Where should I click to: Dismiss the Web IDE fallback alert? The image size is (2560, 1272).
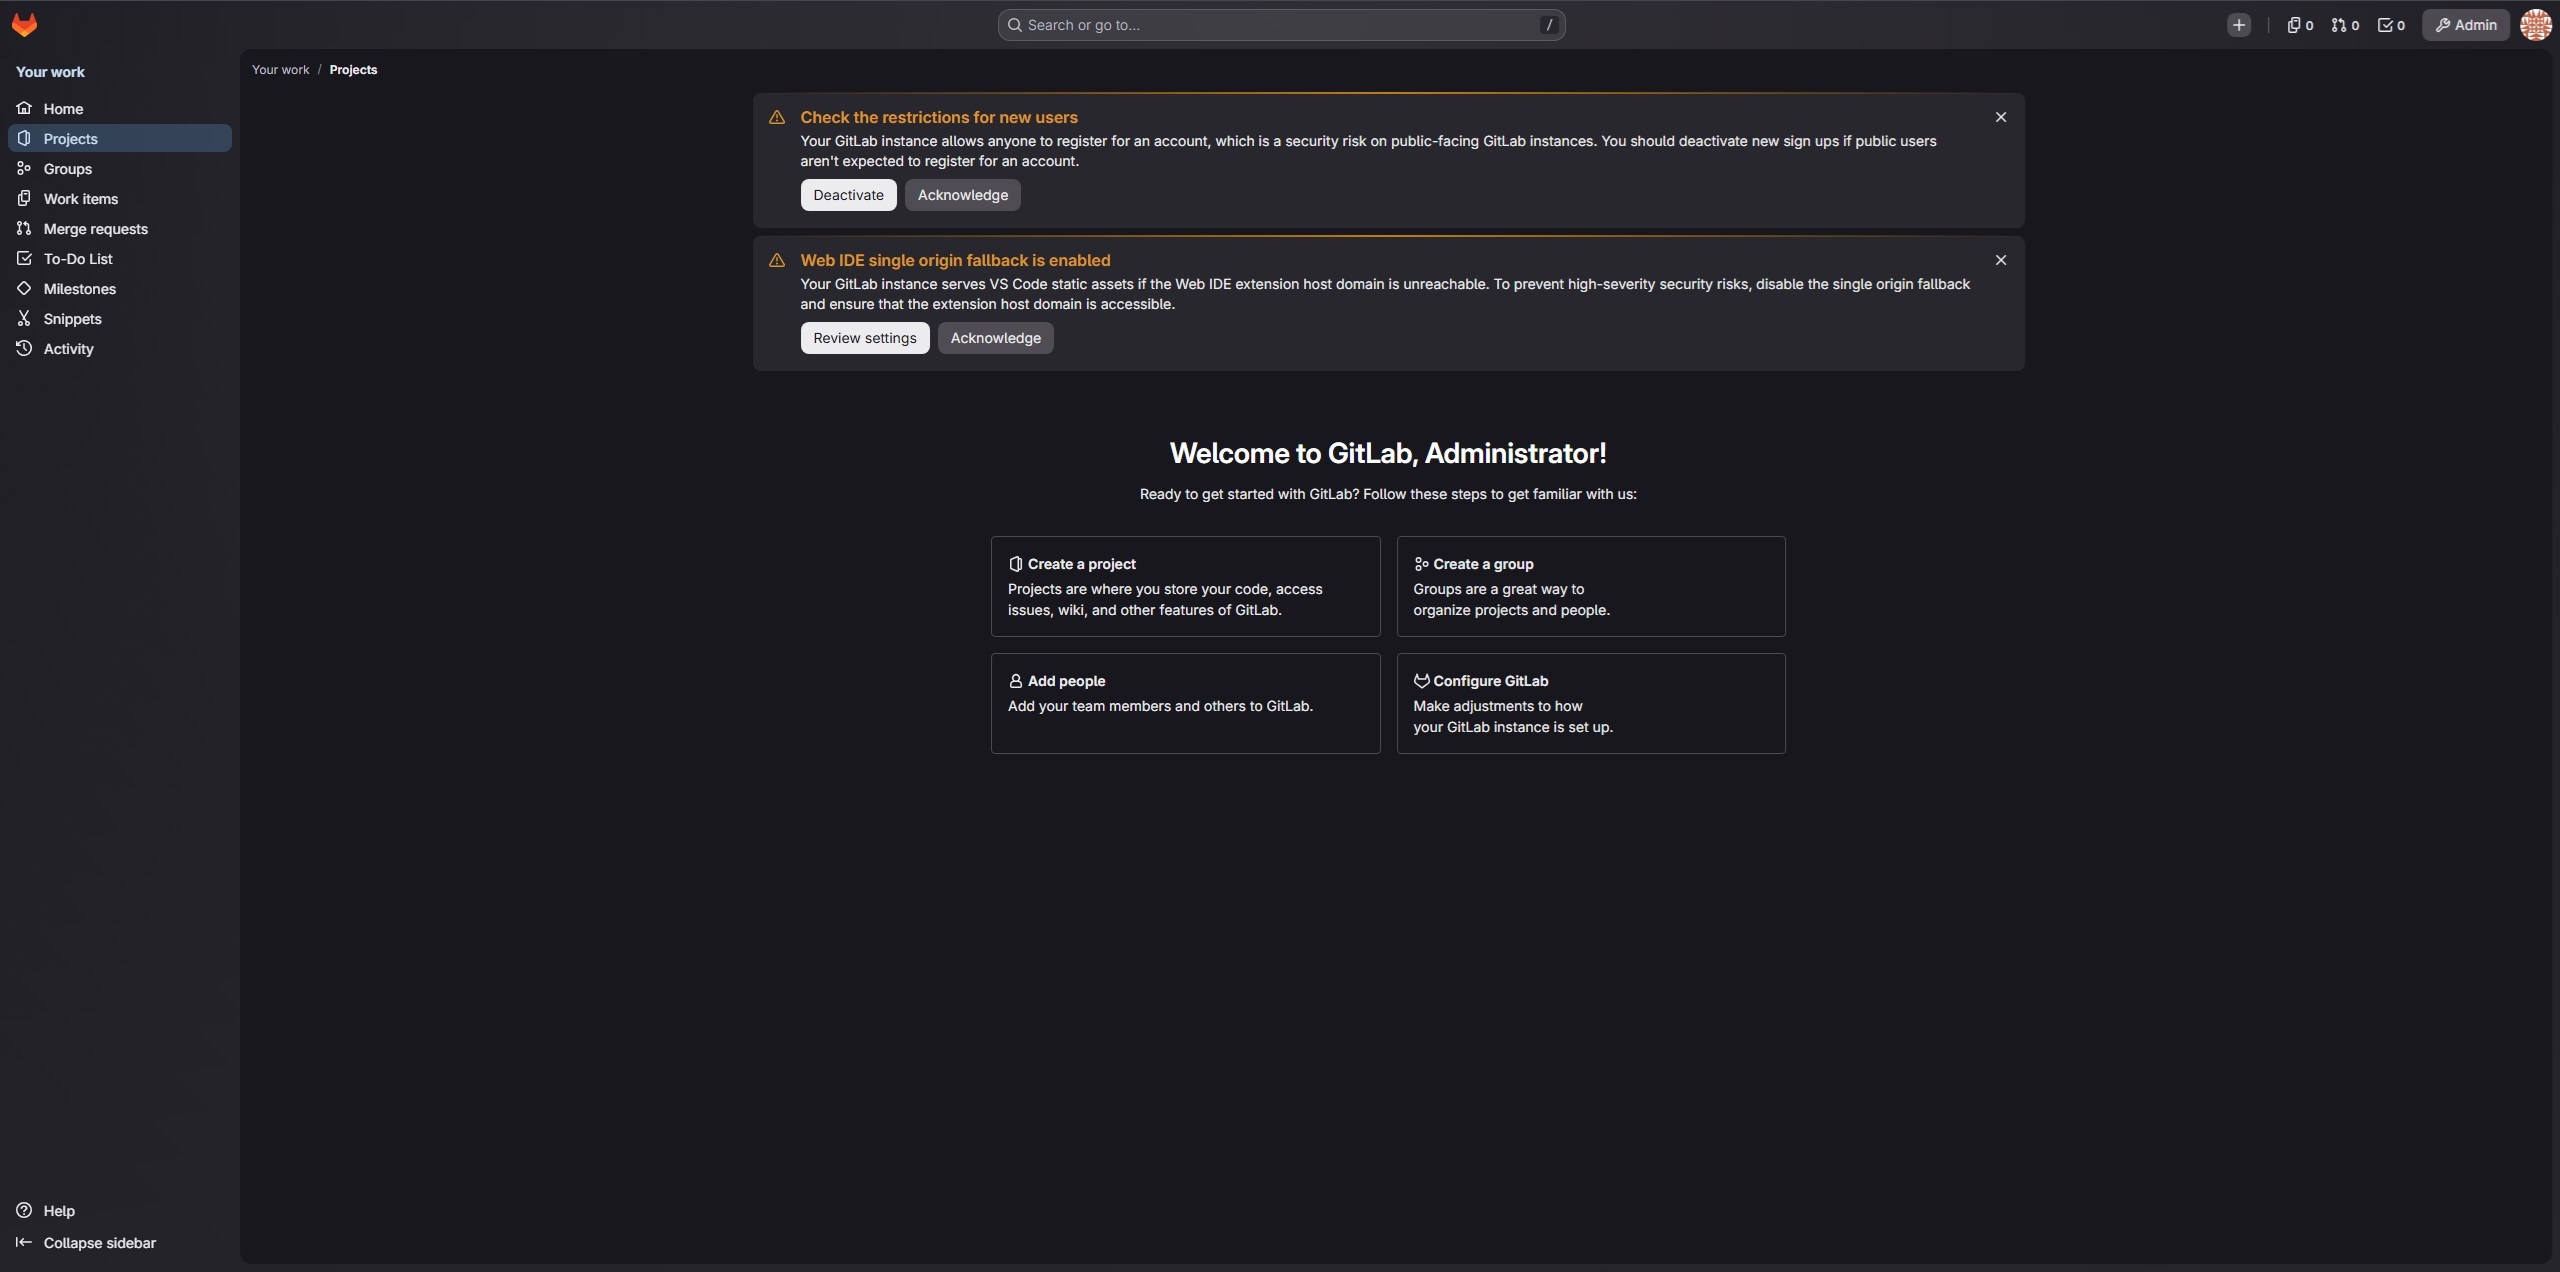[x=2000, y=260]
